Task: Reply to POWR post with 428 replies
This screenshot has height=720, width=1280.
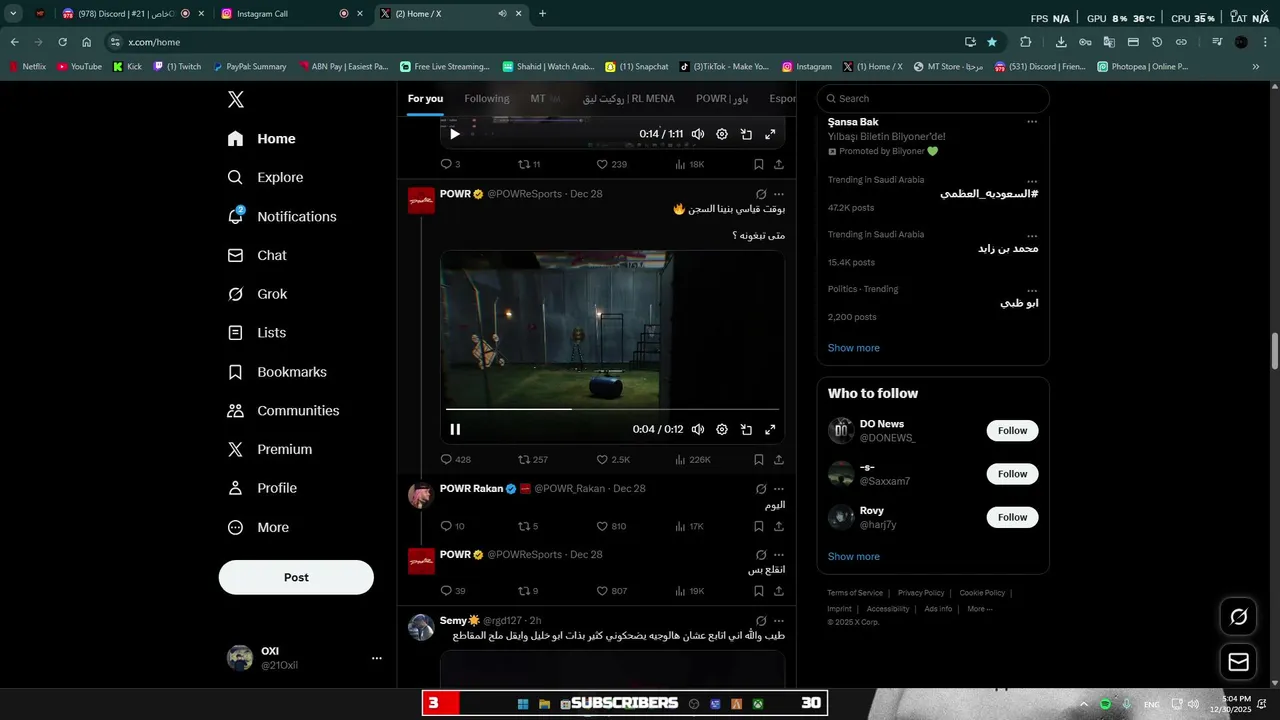Action: coord(456,460)
